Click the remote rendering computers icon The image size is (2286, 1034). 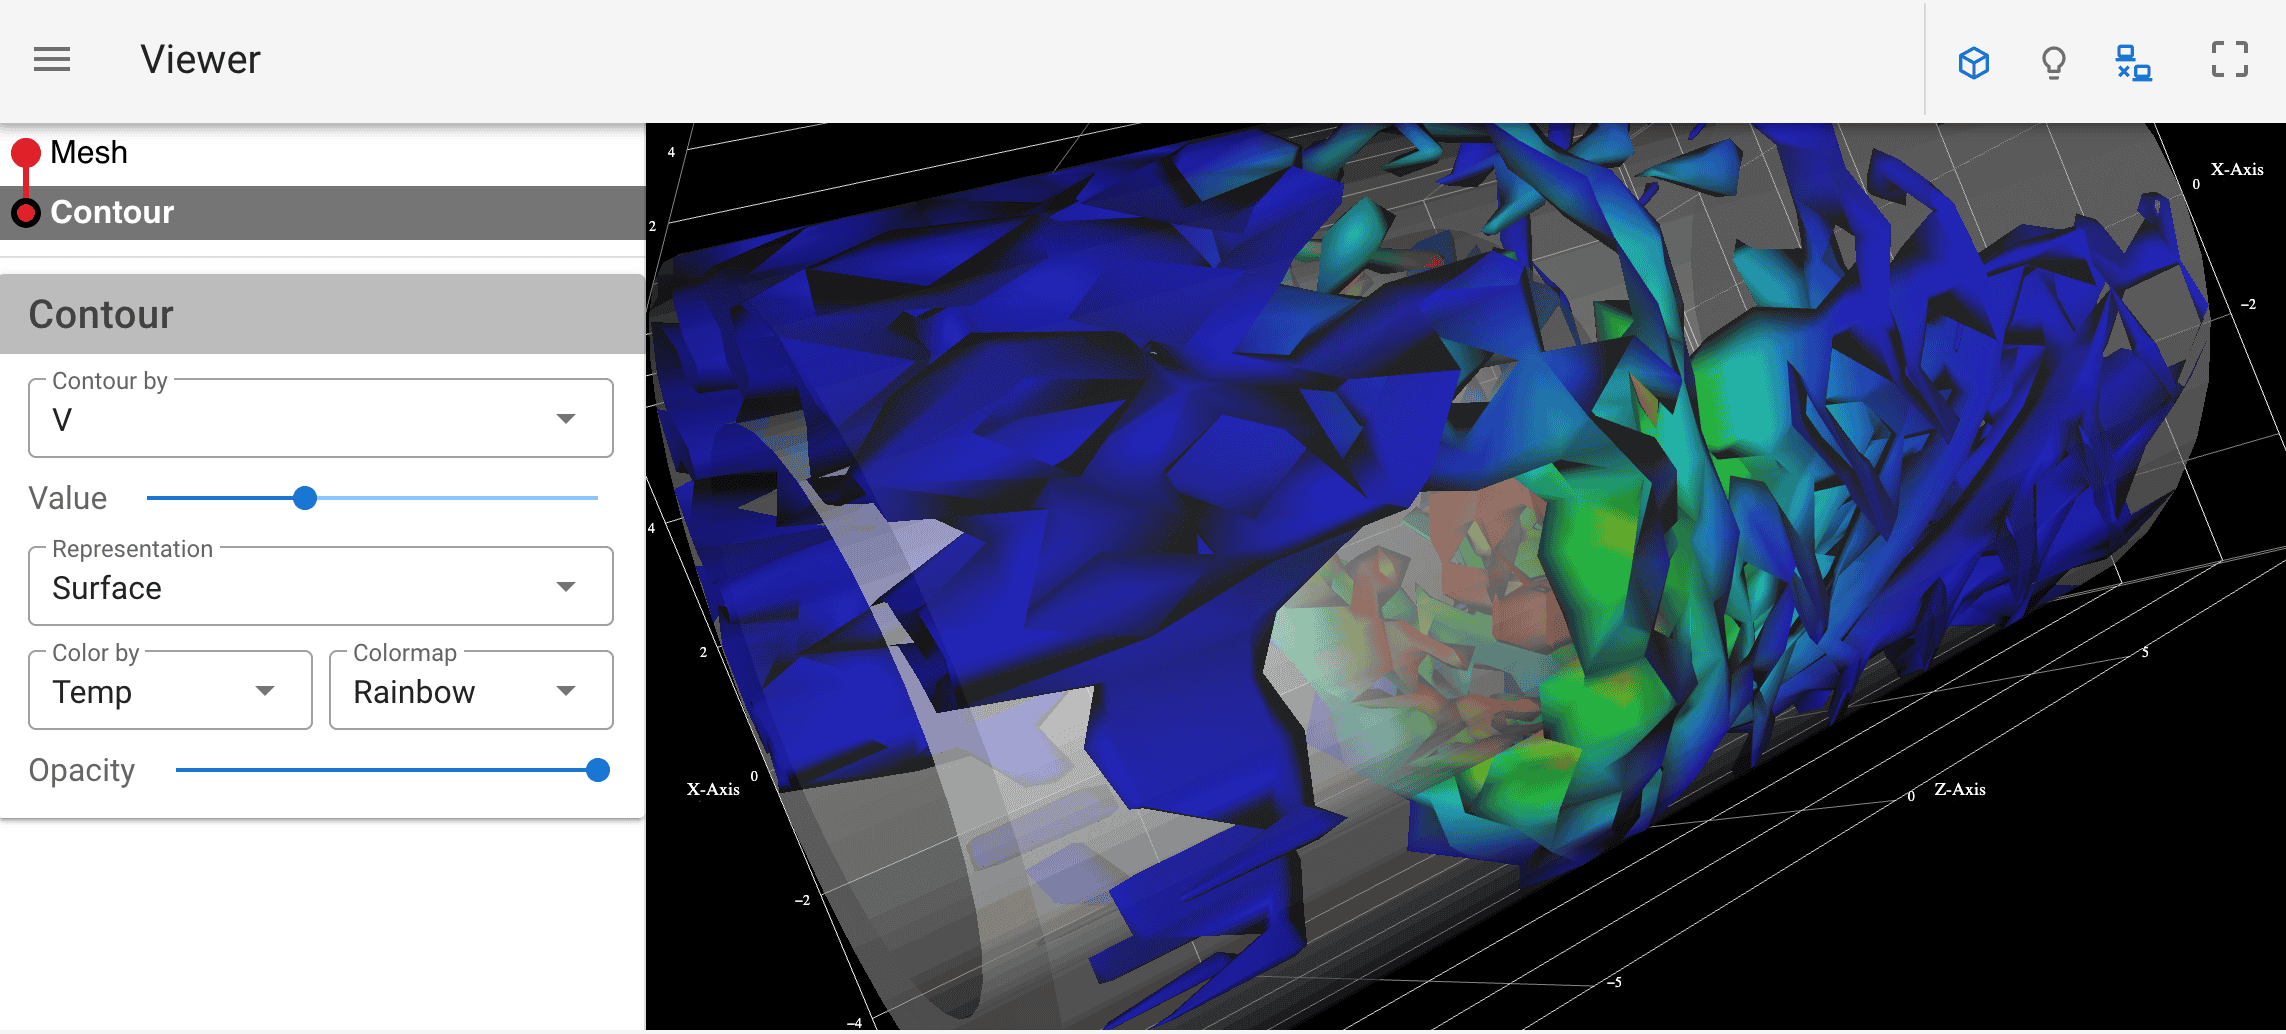(2133, 62)
